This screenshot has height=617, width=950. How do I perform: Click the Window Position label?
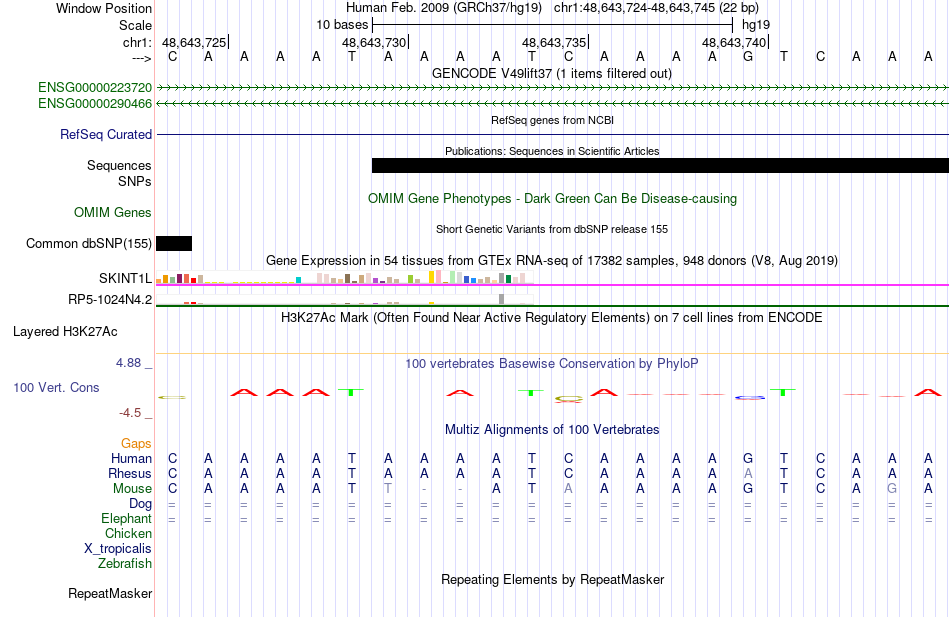[104, 8]
